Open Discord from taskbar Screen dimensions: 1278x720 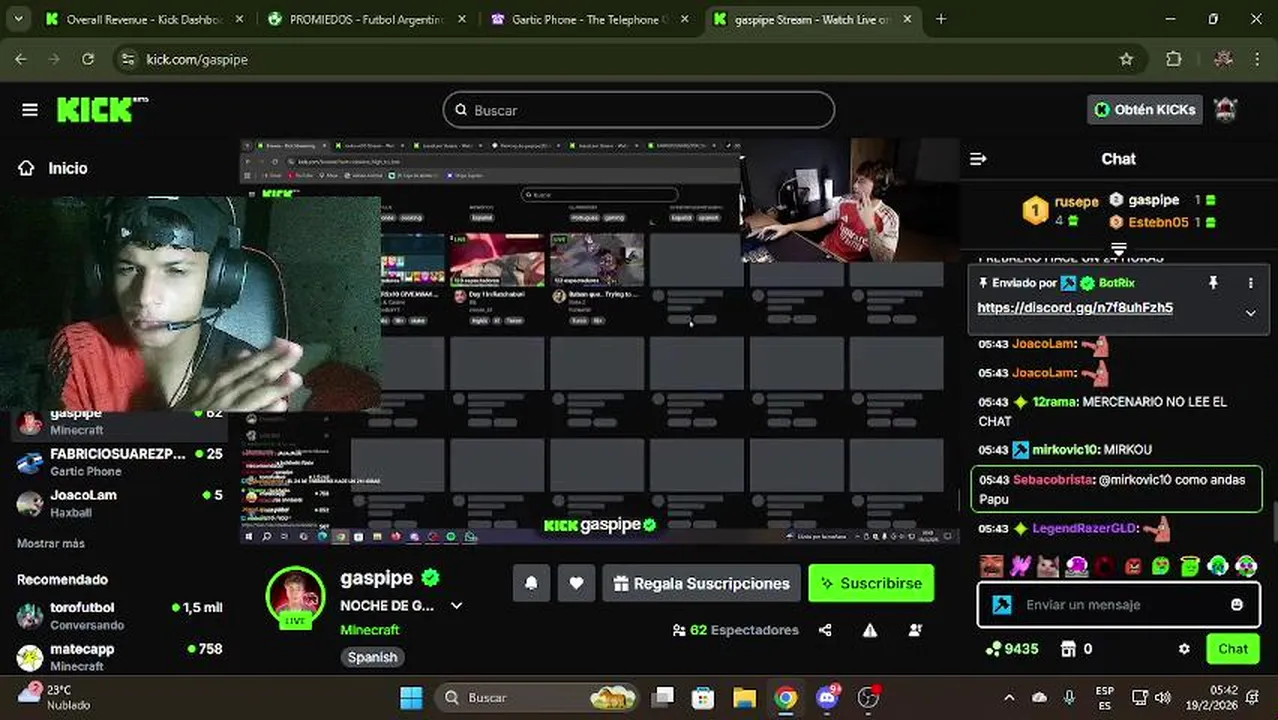tap(827, 697)
